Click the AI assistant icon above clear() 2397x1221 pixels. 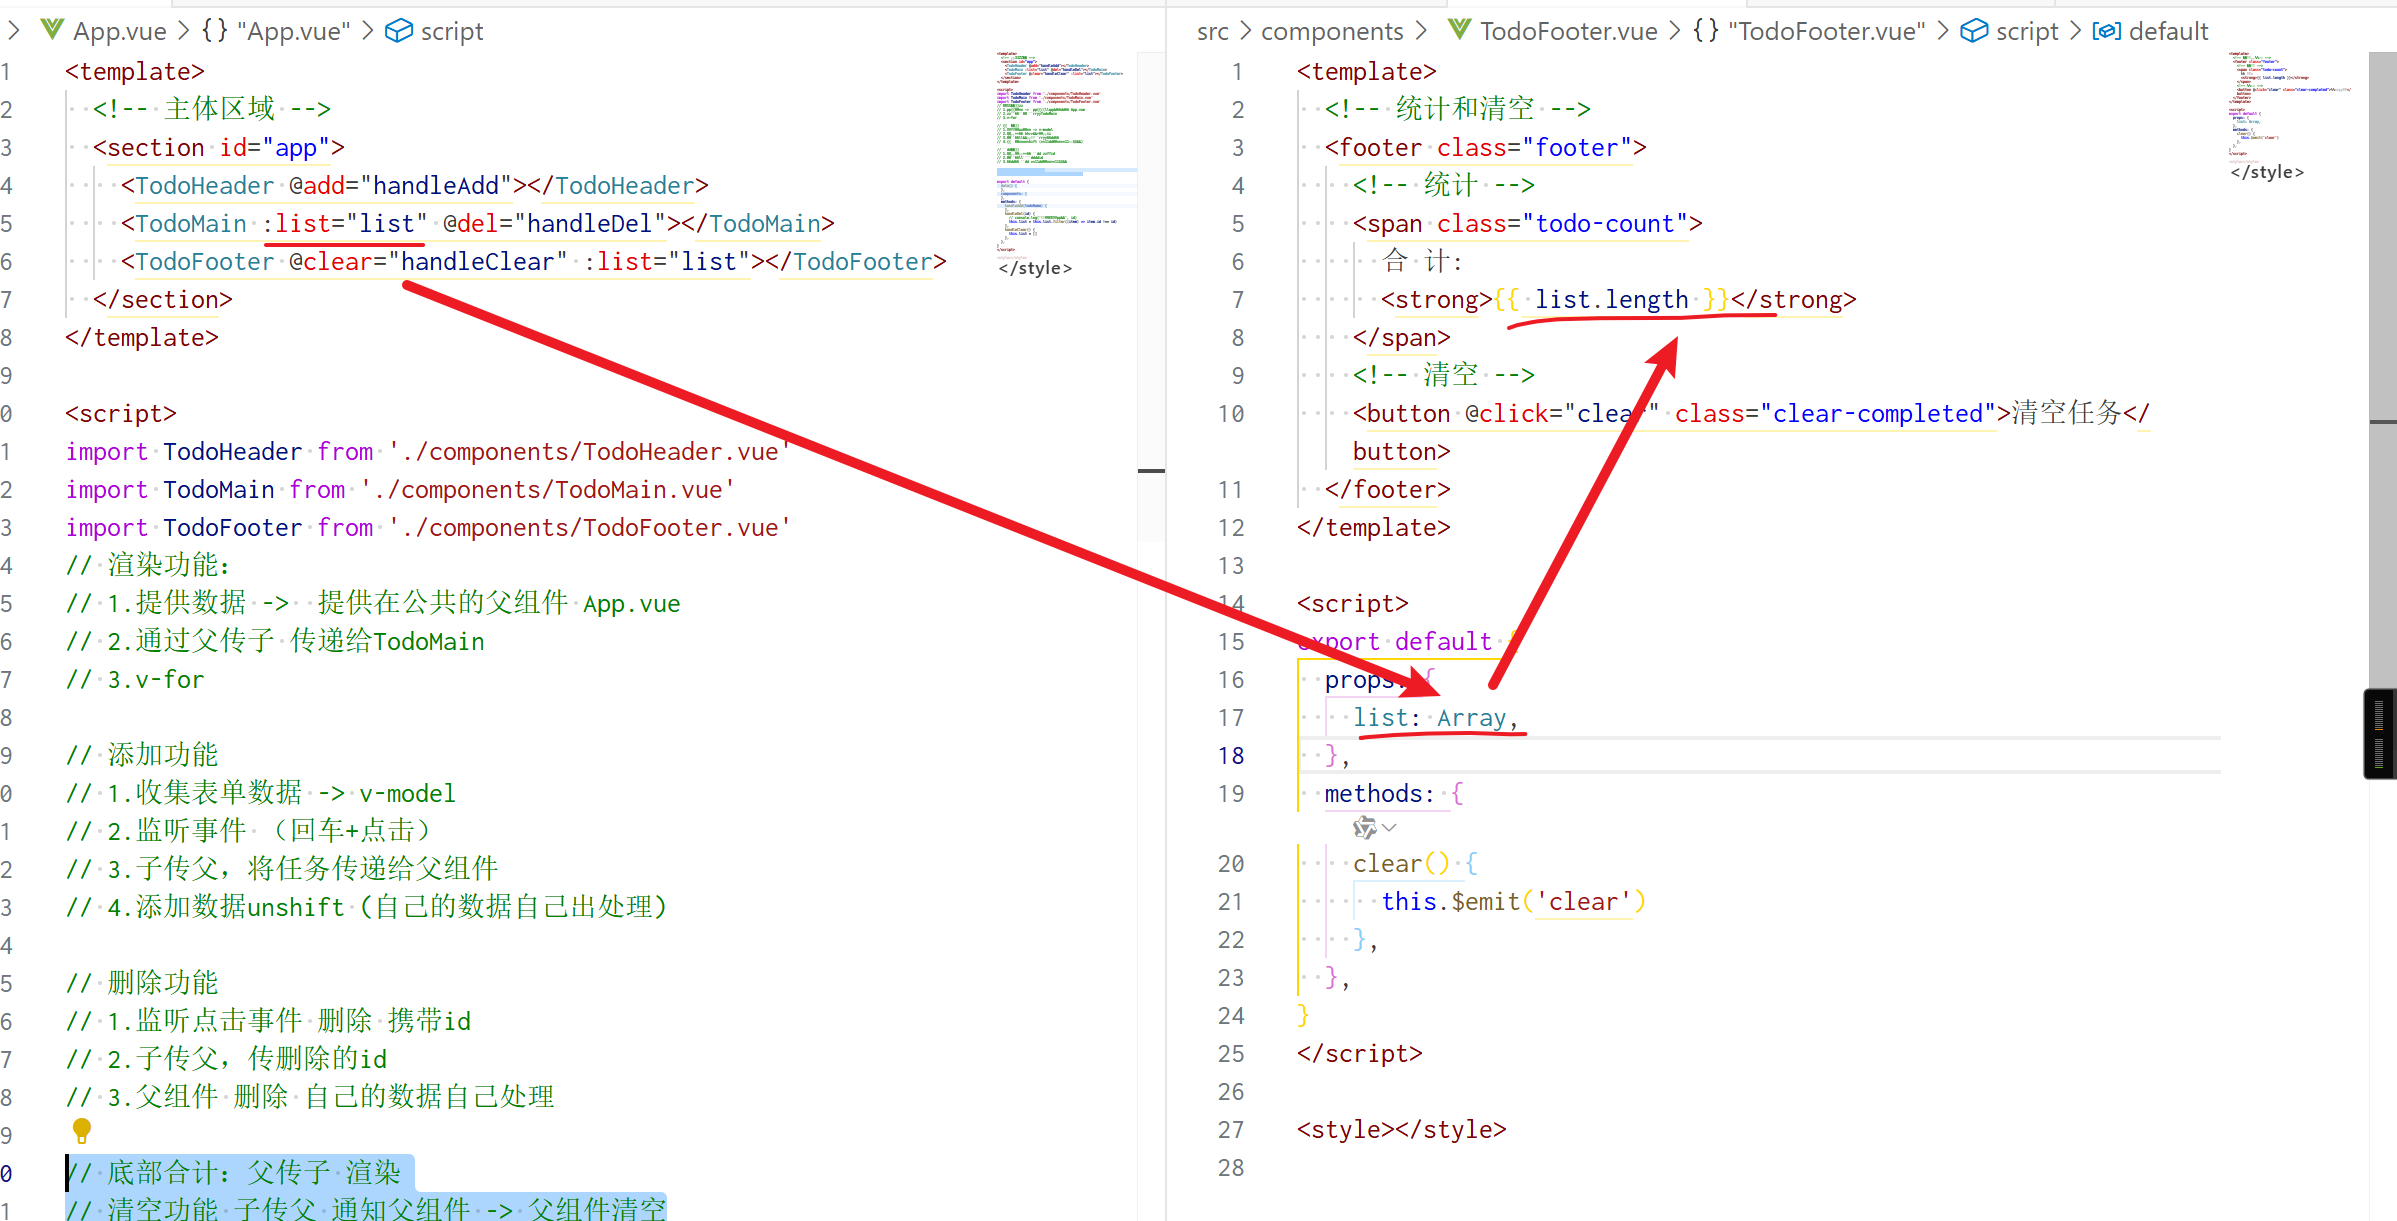pos(1364,827)
